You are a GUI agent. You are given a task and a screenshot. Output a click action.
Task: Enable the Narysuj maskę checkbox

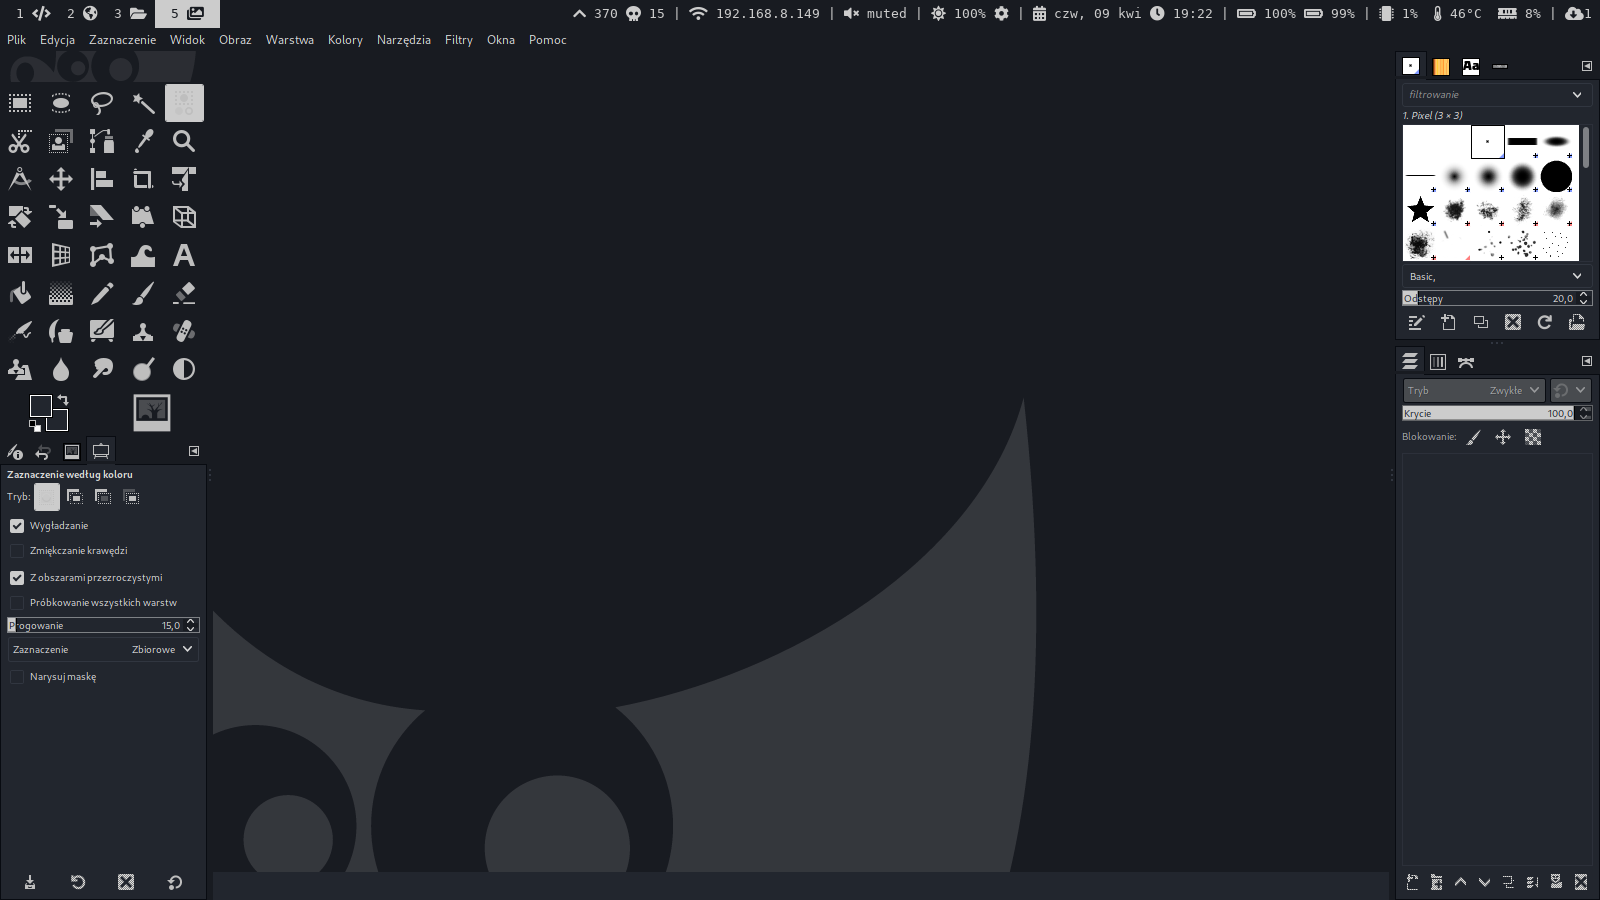pos(17,676)
